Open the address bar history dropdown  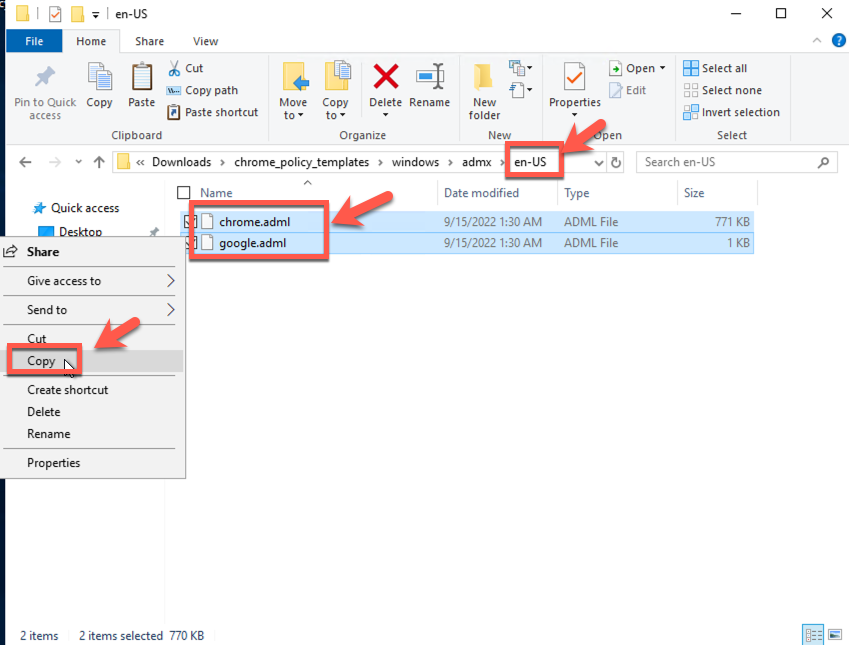click(598, 162)
